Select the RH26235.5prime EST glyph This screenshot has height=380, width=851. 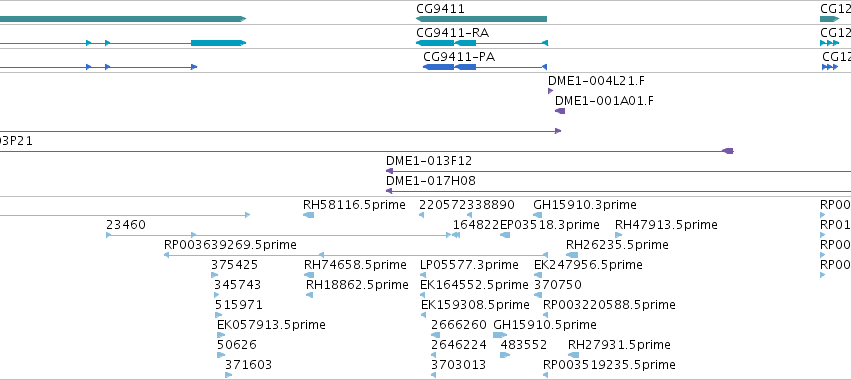click(572, 255)
